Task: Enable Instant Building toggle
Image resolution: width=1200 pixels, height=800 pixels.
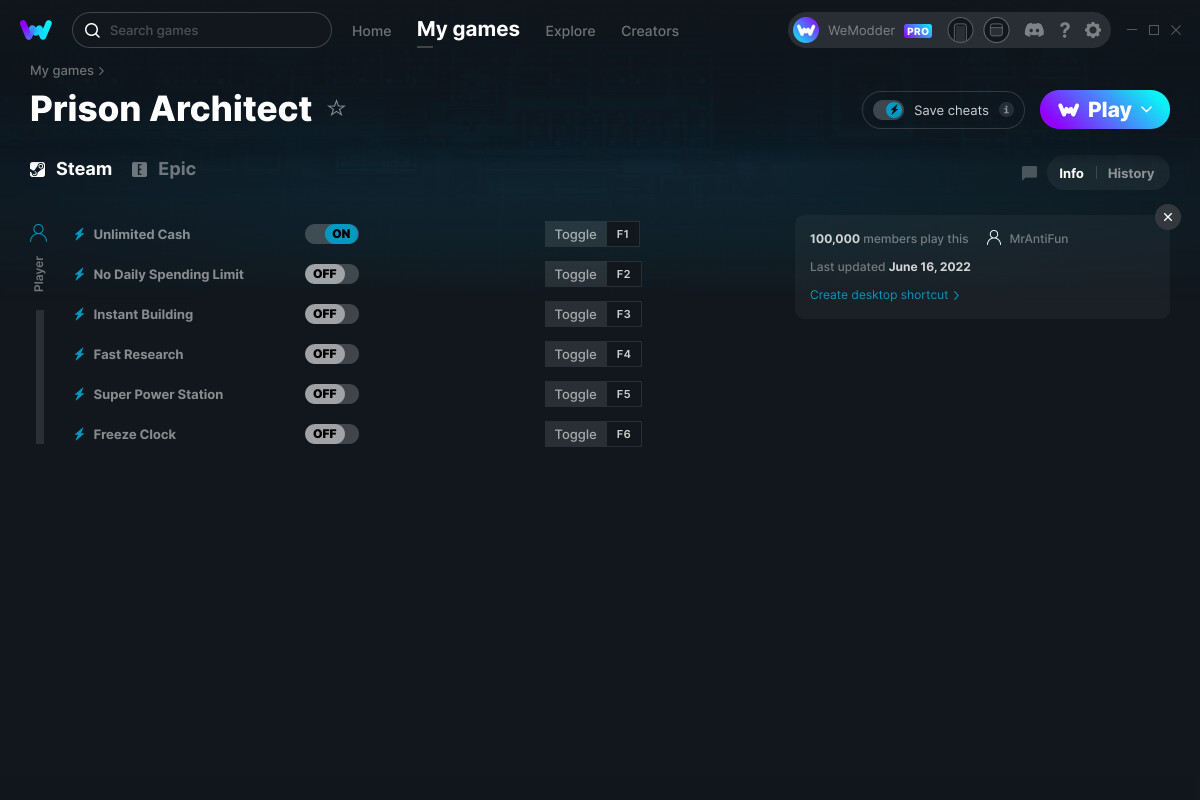Action: click(x=332, y=314)
